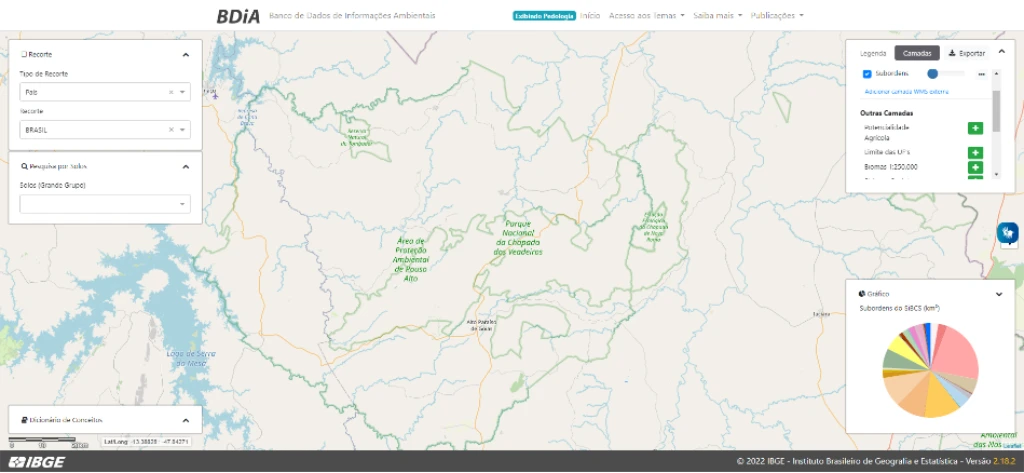Open the Subordens layer options (three dots)
Image resolution: width=1024 pixels, height=473 pixels.
[981, 74]
